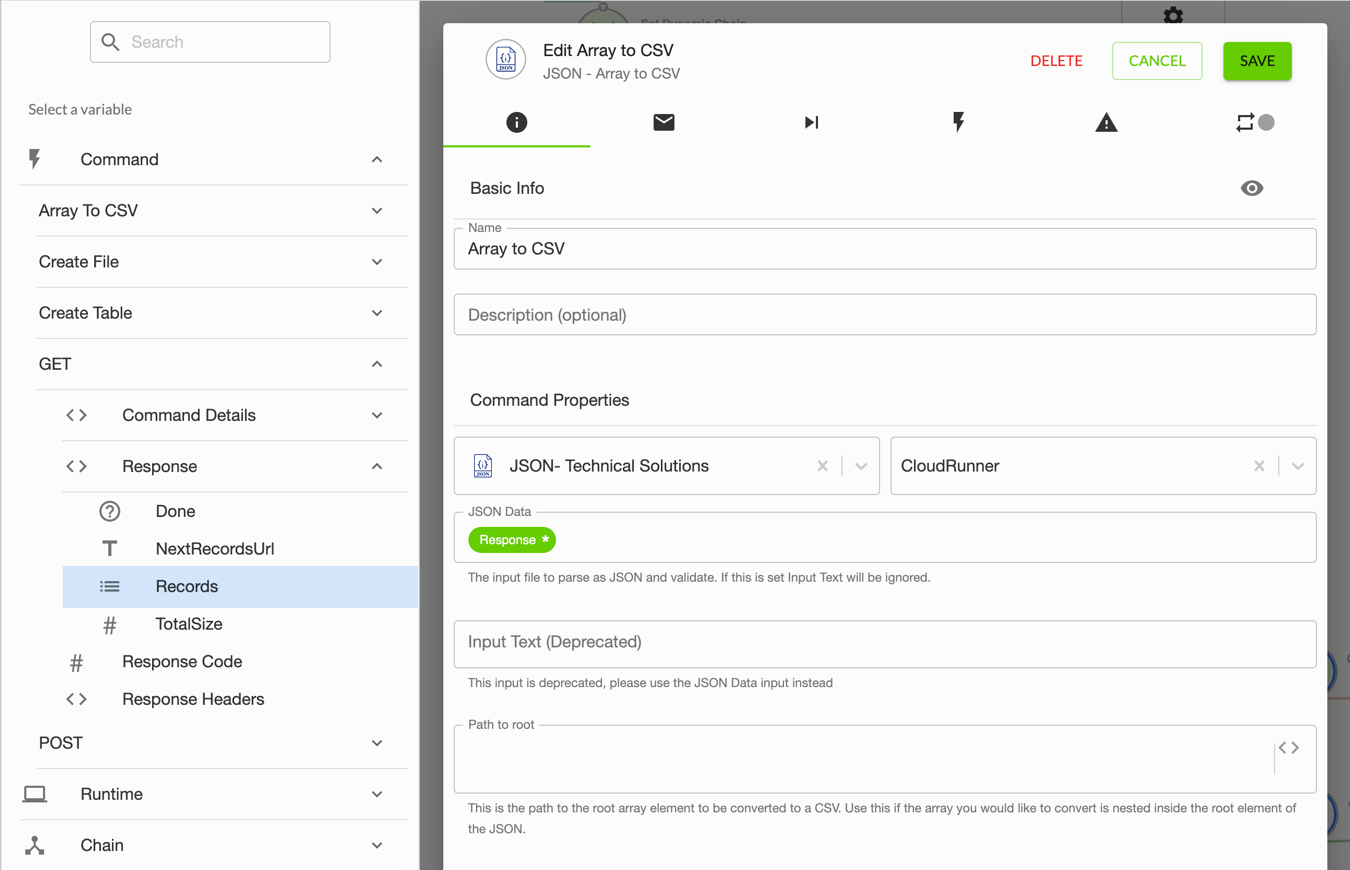Select the Records variable
Viewport: 1350px width, 870px height.
point(240,586)
